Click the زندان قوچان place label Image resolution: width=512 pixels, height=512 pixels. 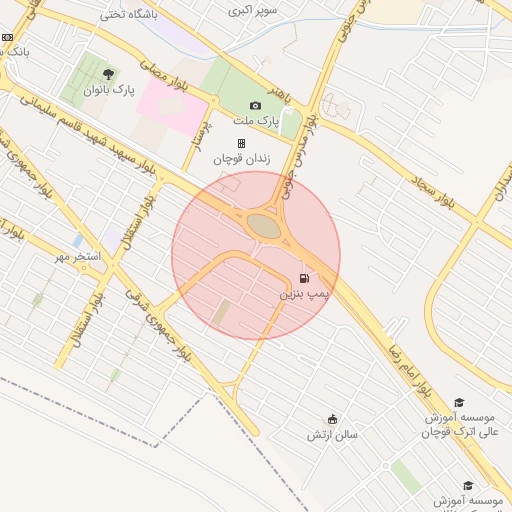242,159
